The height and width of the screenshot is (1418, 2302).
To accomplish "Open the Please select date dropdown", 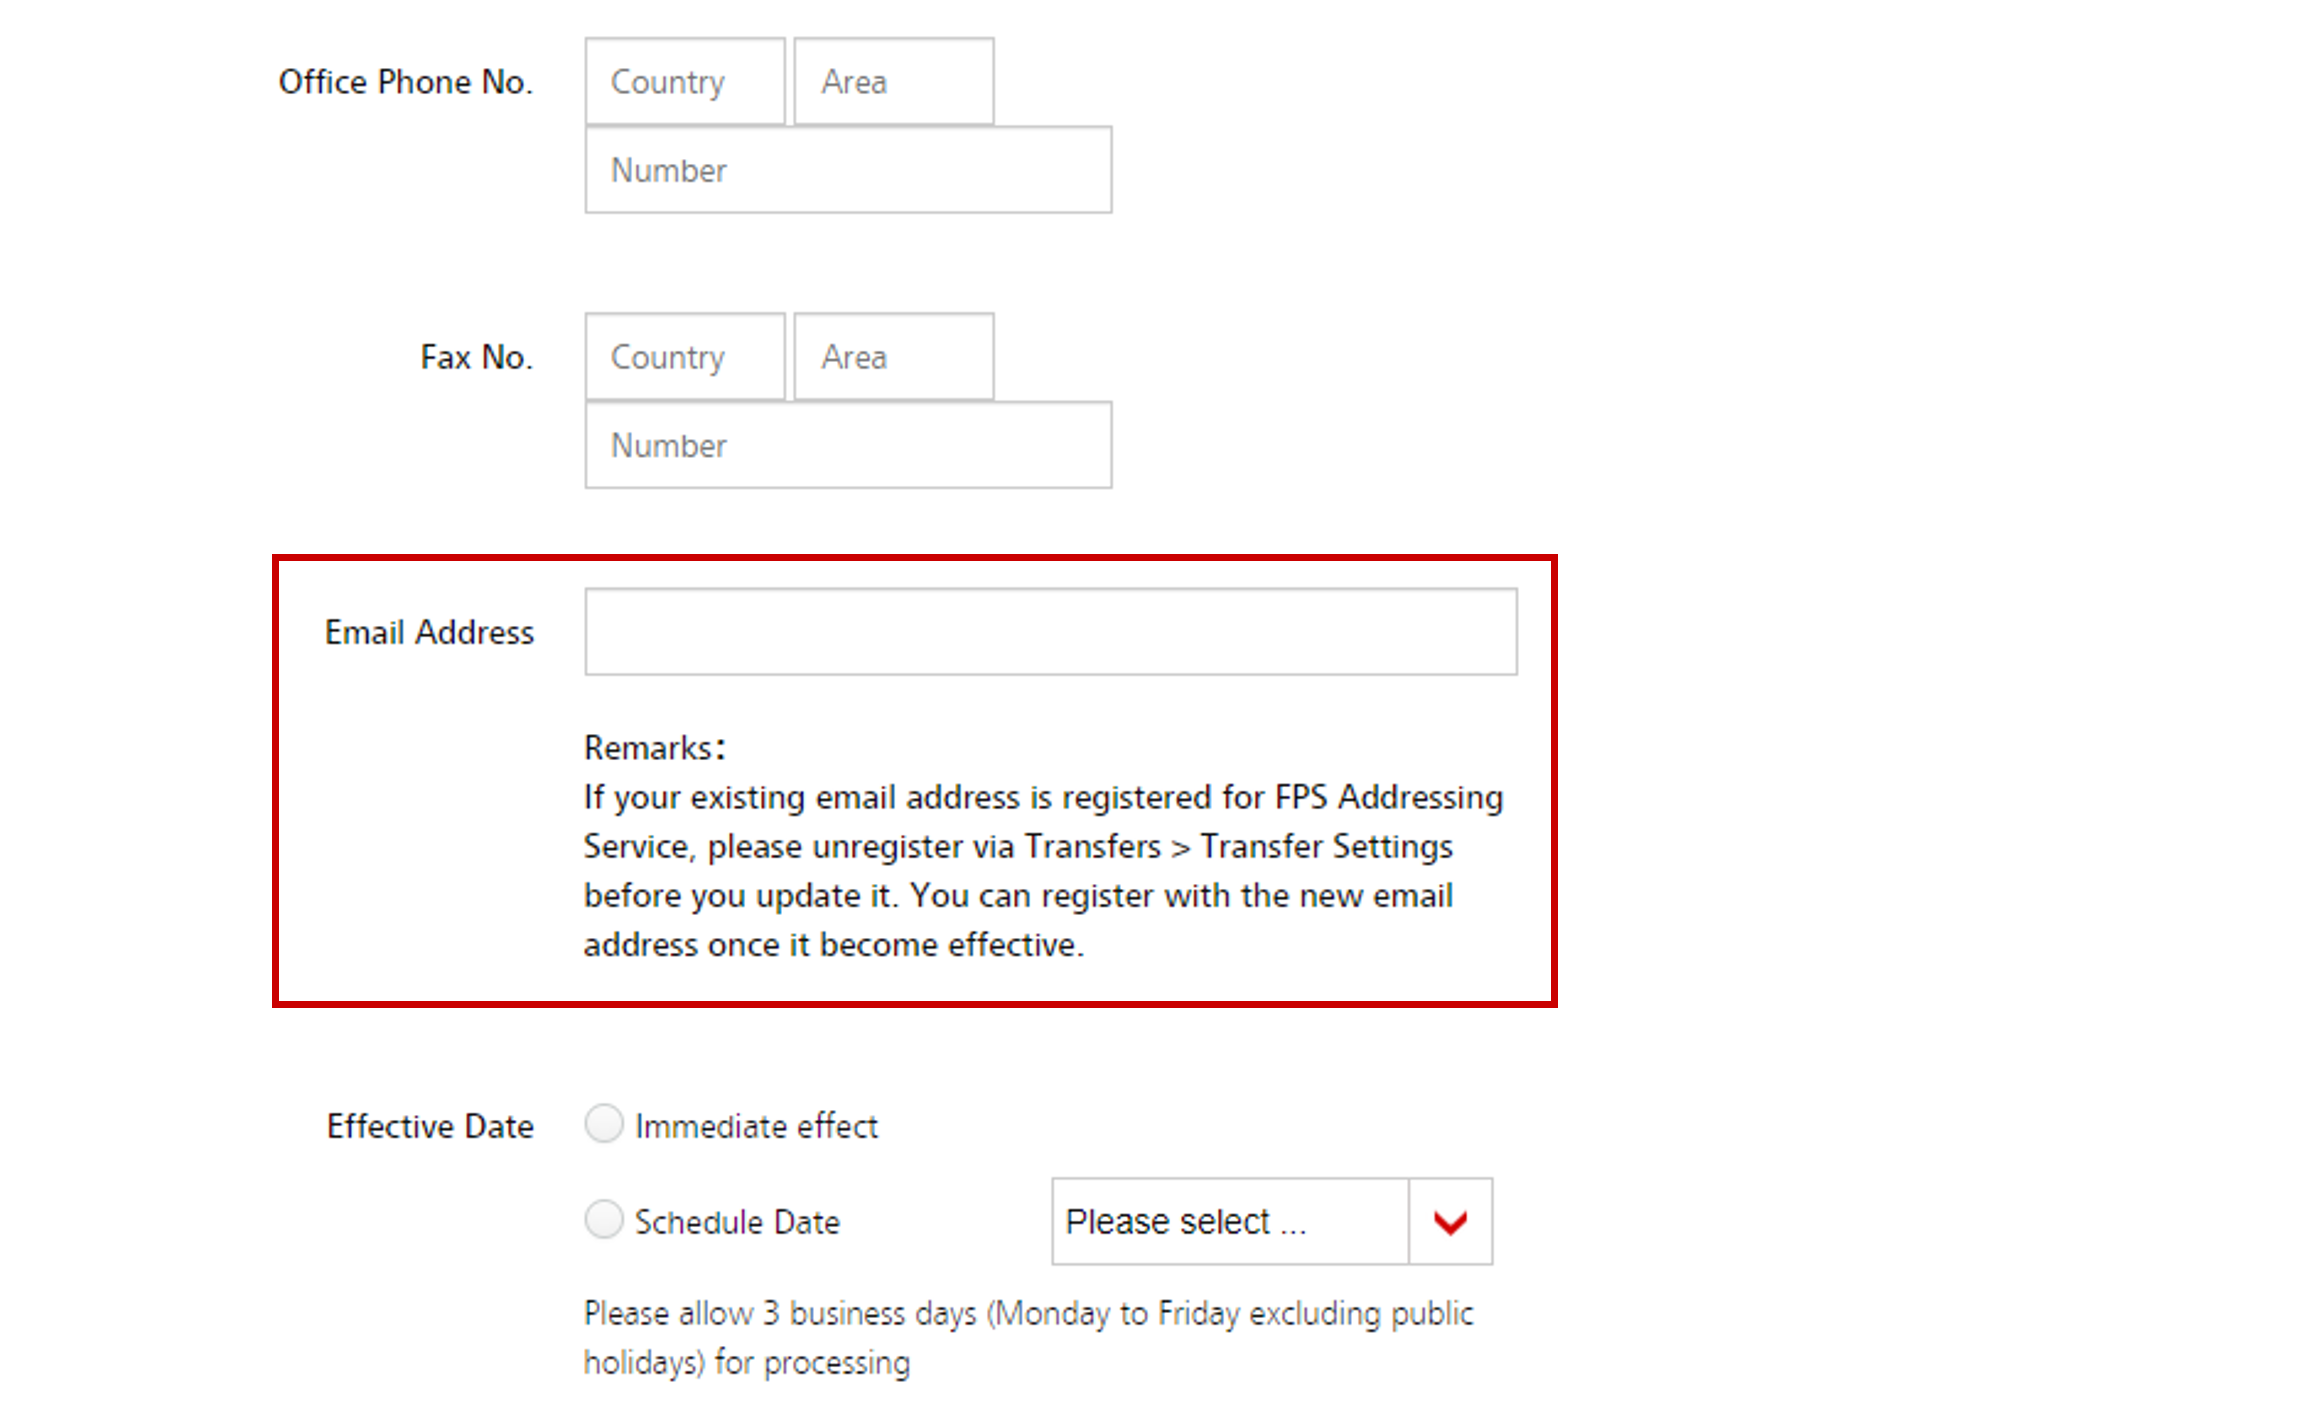I will (x=1230, y=1221).
